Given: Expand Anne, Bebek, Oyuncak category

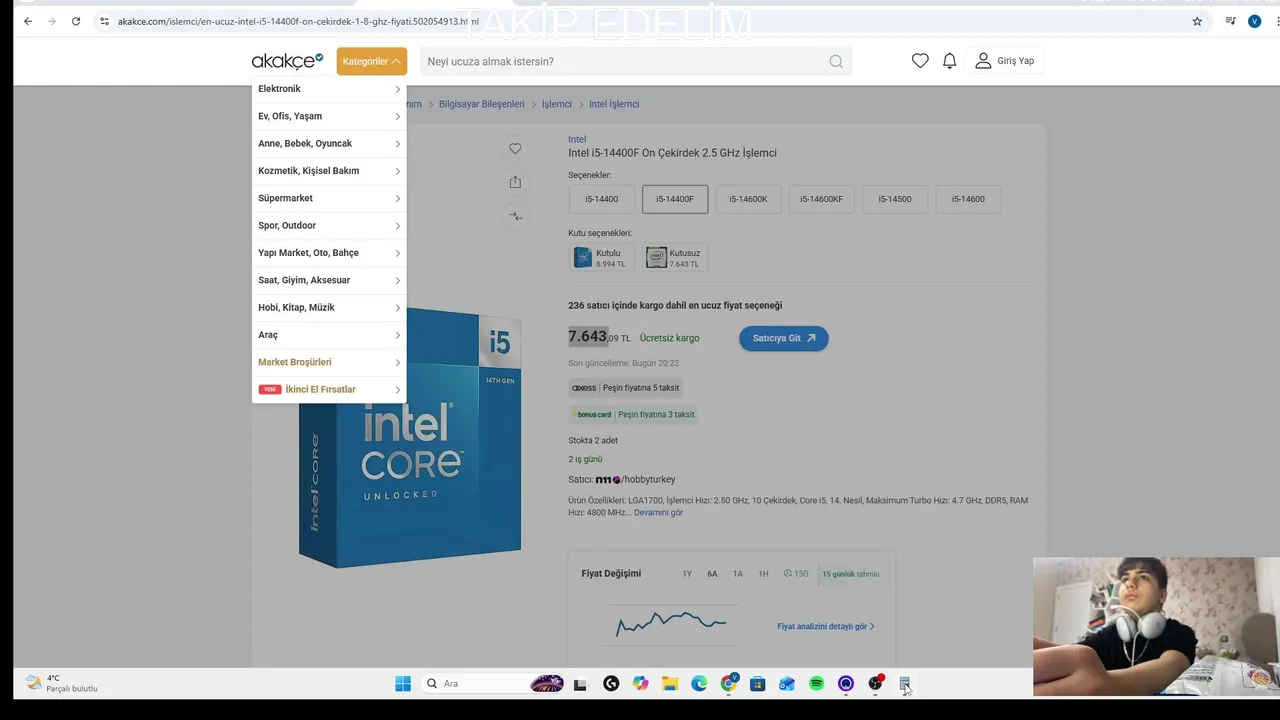Looking at the screenshot, I should pos(329,143).
